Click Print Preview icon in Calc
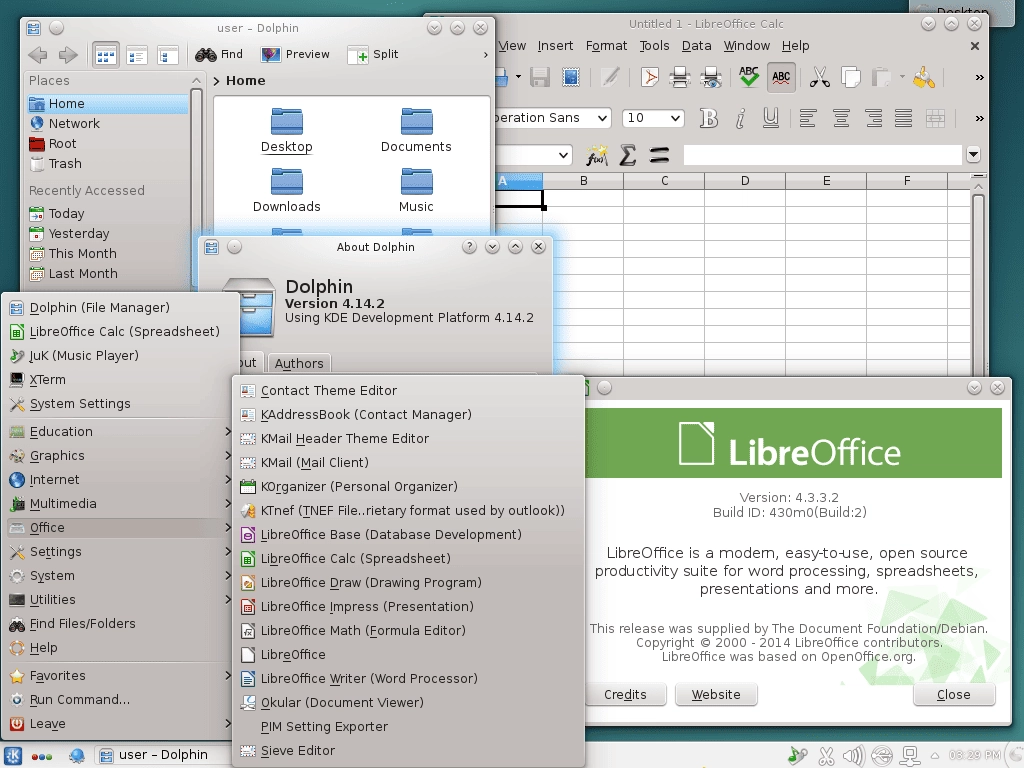This screenshot has height=768, width=1024. 711,78
